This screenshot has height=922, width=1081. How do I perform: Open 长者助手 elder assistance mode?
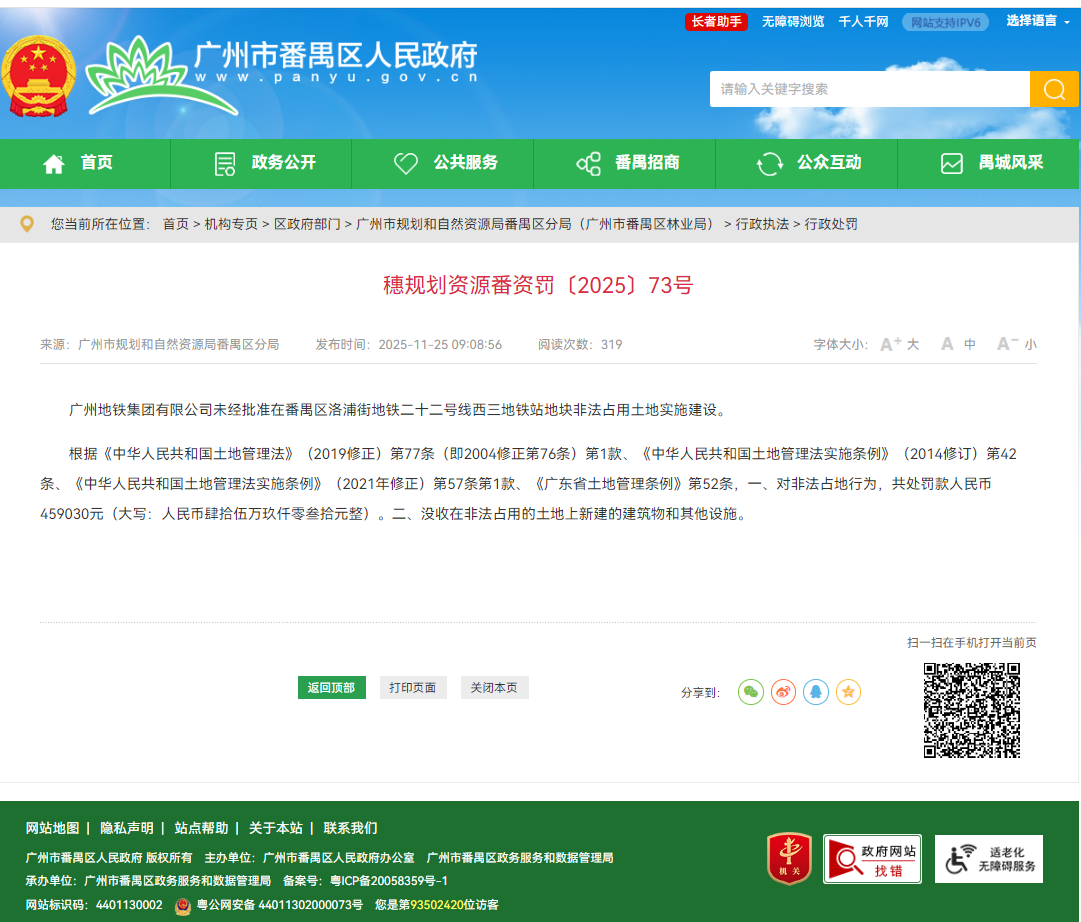tap(717, 21)
